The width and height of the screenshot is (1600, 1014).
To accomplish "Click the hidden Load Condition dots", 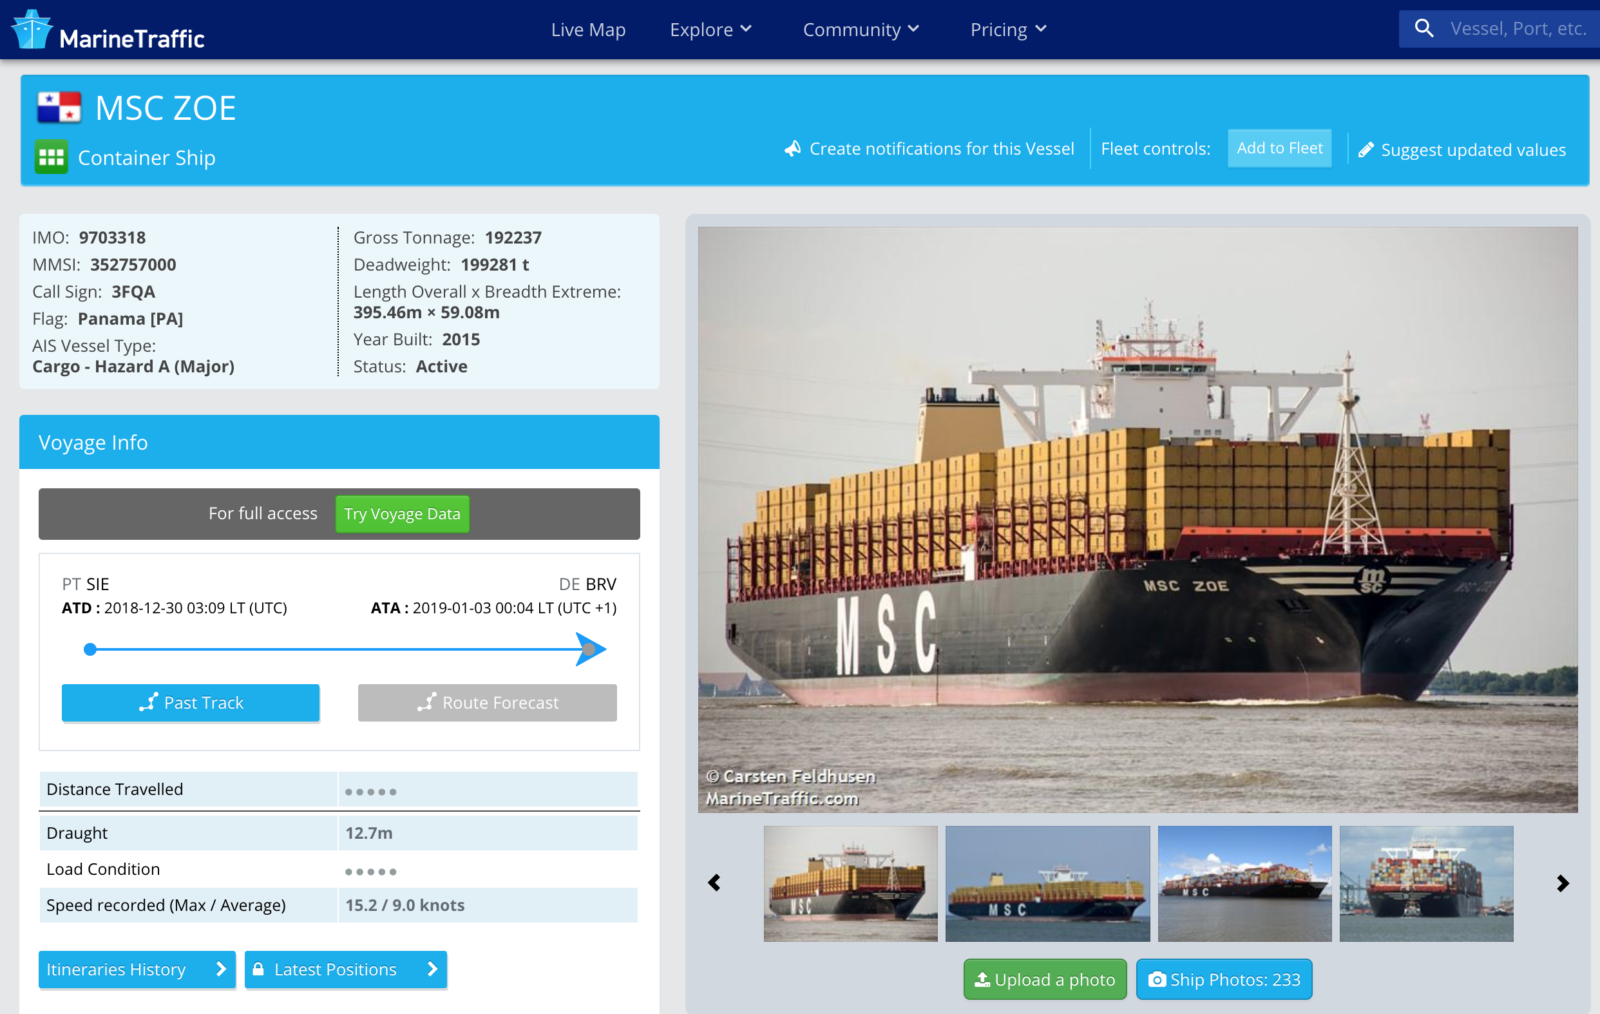I will coord(371,872).
